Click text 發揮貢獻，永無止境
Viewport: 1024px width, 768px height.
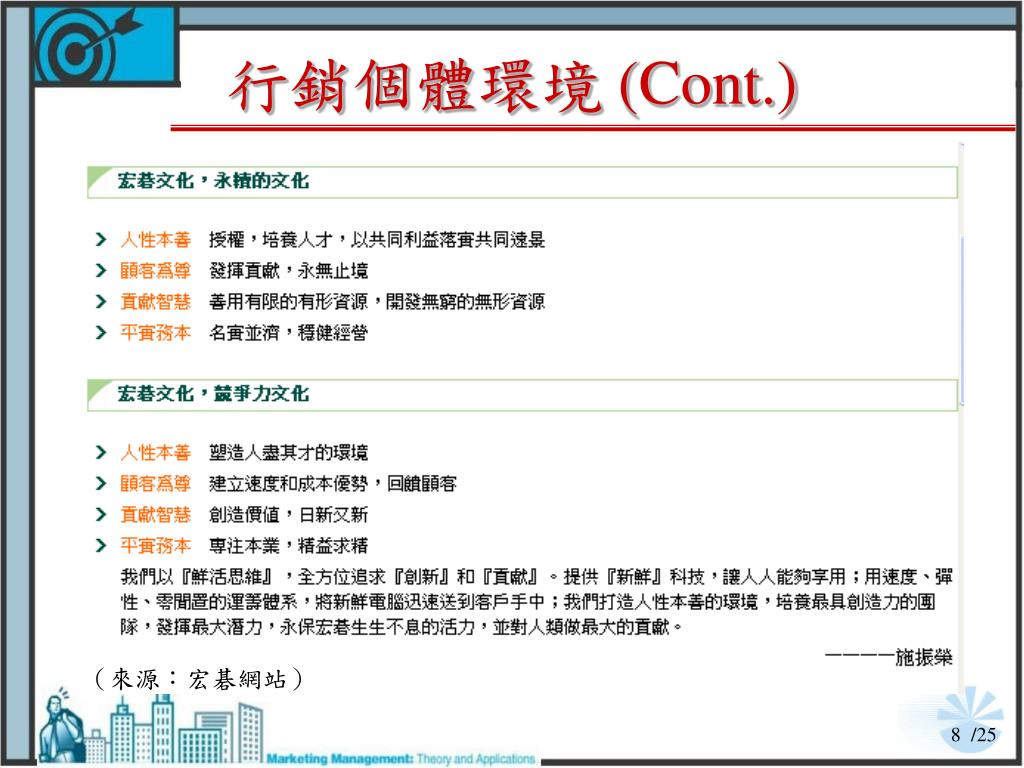[289, 270]
